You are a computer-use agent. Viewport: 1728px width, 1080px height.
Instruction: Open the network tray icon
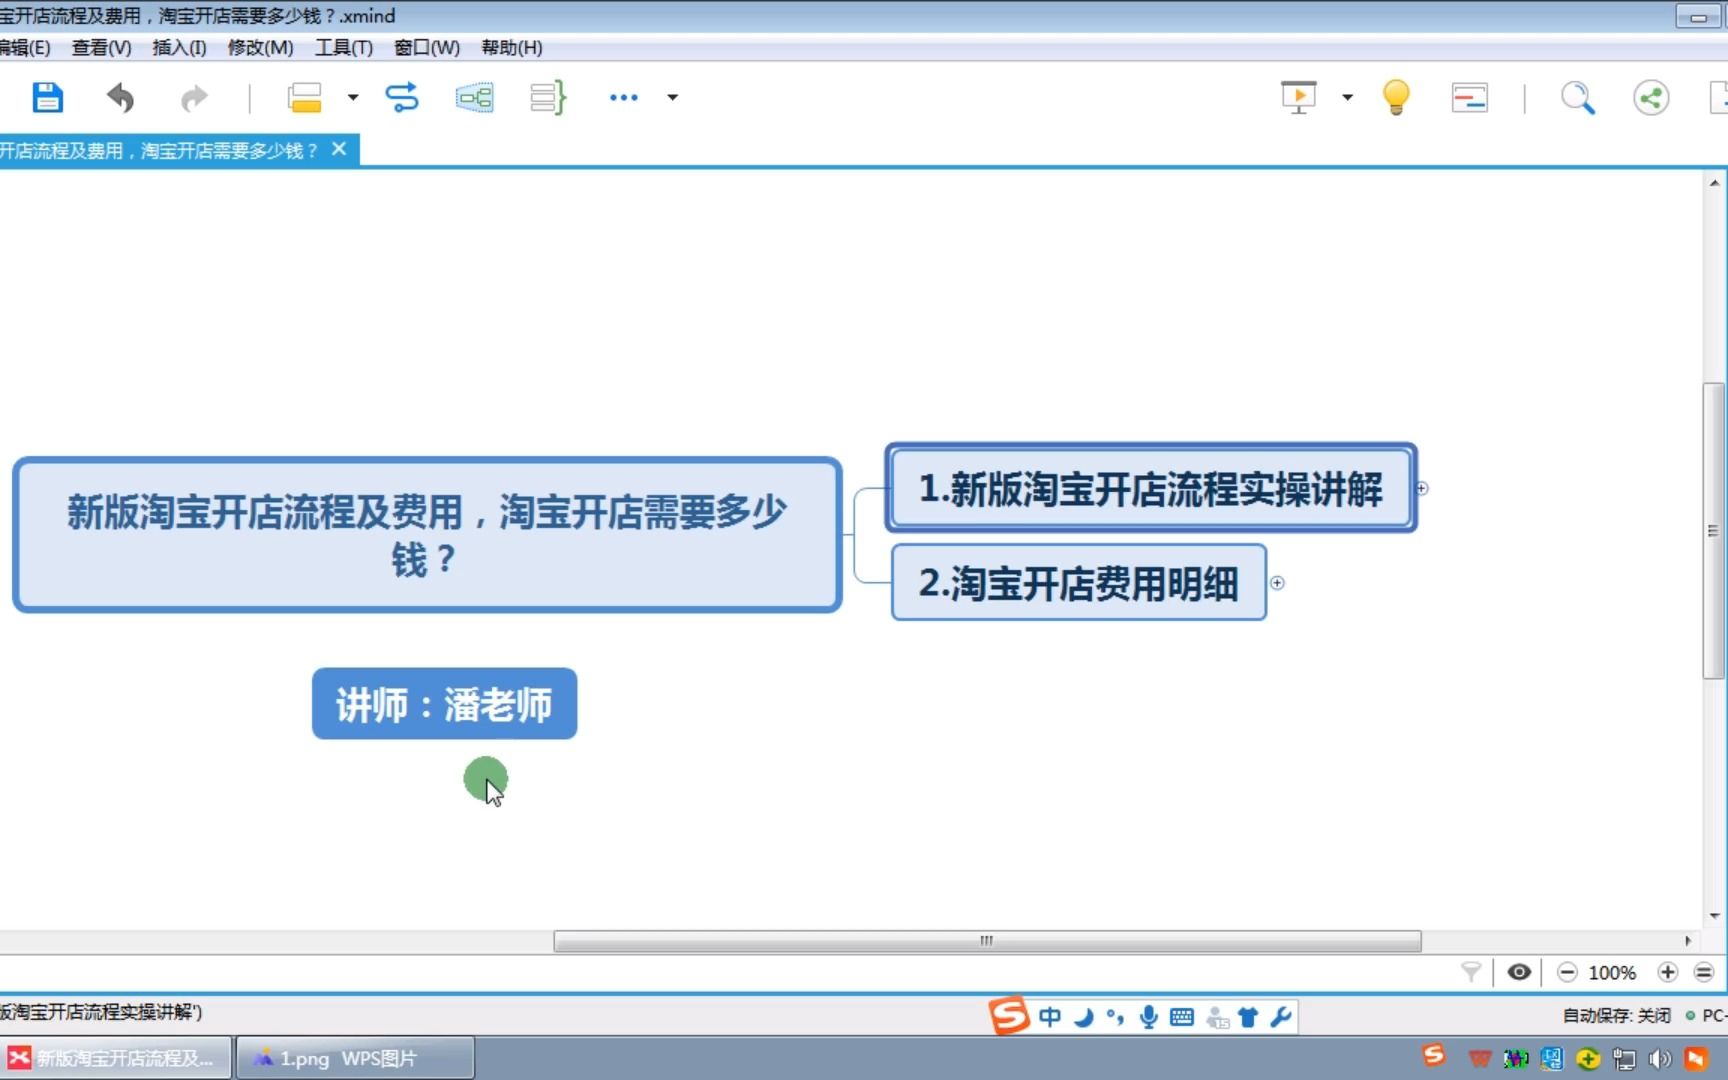[x=1624, y=1058]
